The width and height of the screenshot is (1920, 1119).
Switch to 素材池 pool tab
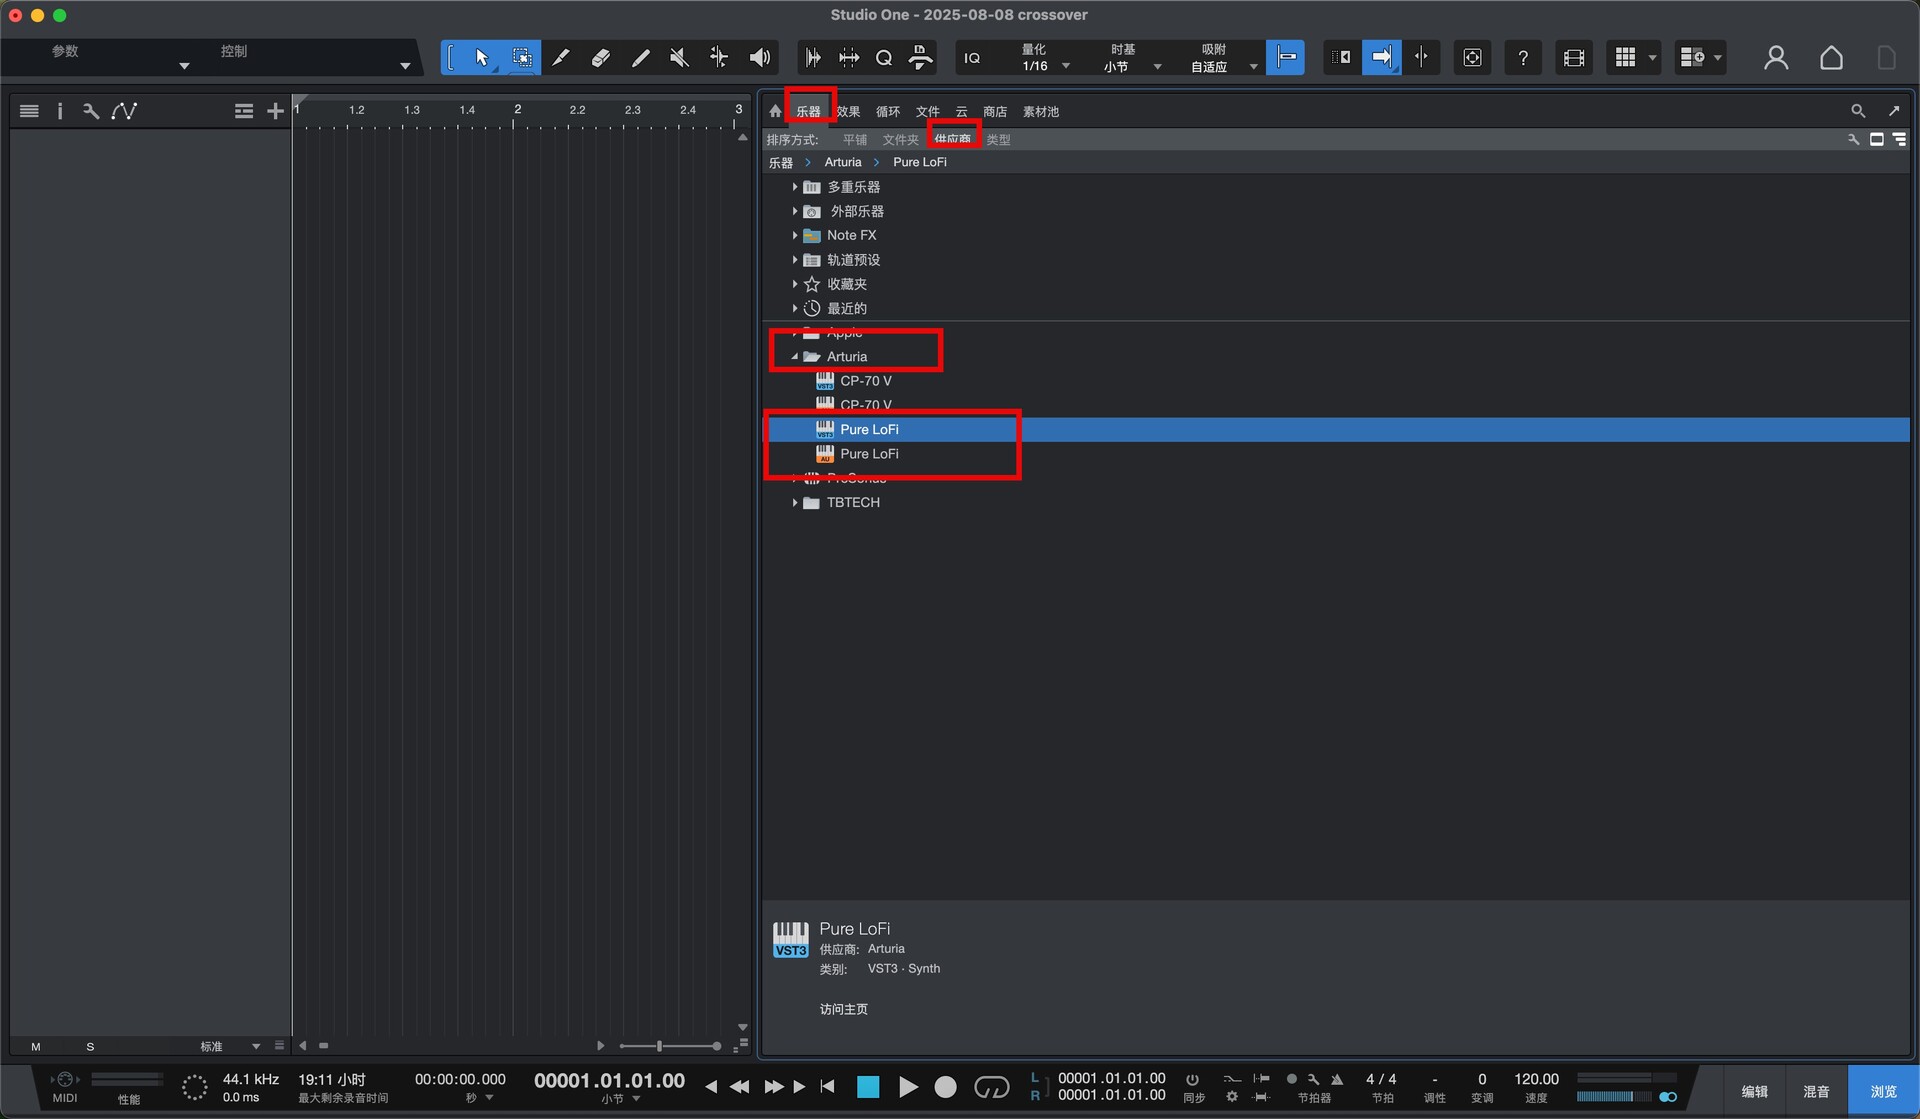click(1041, 111)
